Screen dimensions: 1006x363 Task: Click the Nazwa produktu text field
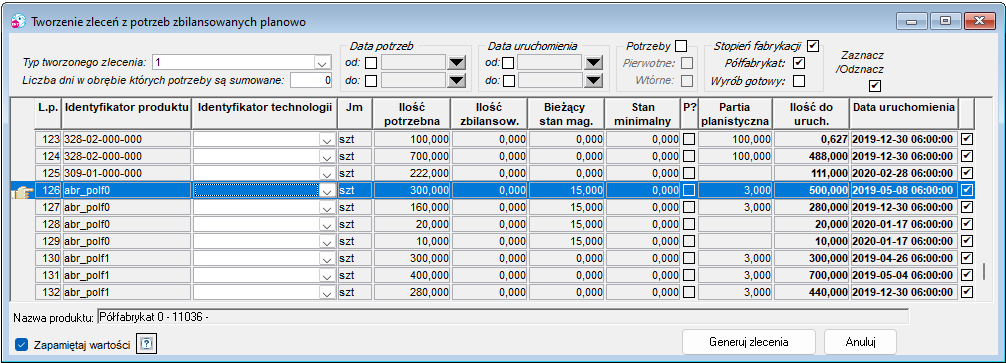(502, 316)
